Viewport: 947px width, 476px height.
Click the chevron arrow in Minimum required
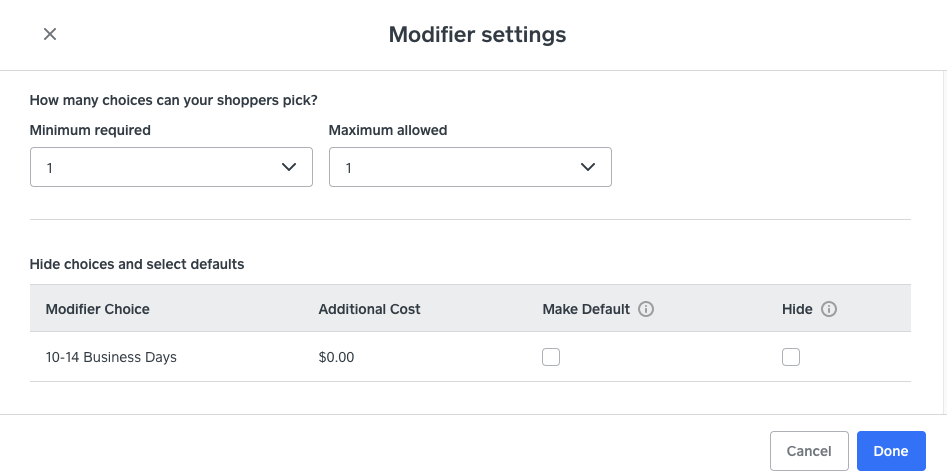click(289, 167)
